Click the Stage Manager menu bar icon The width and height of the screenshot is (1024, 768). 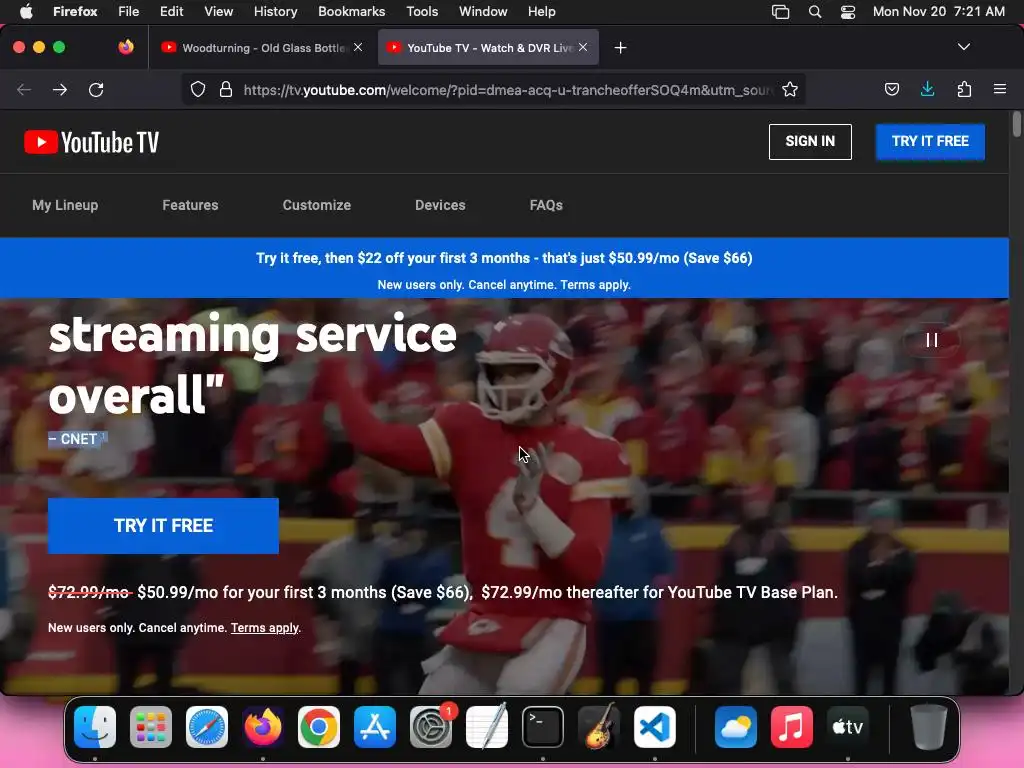[780, 12]
